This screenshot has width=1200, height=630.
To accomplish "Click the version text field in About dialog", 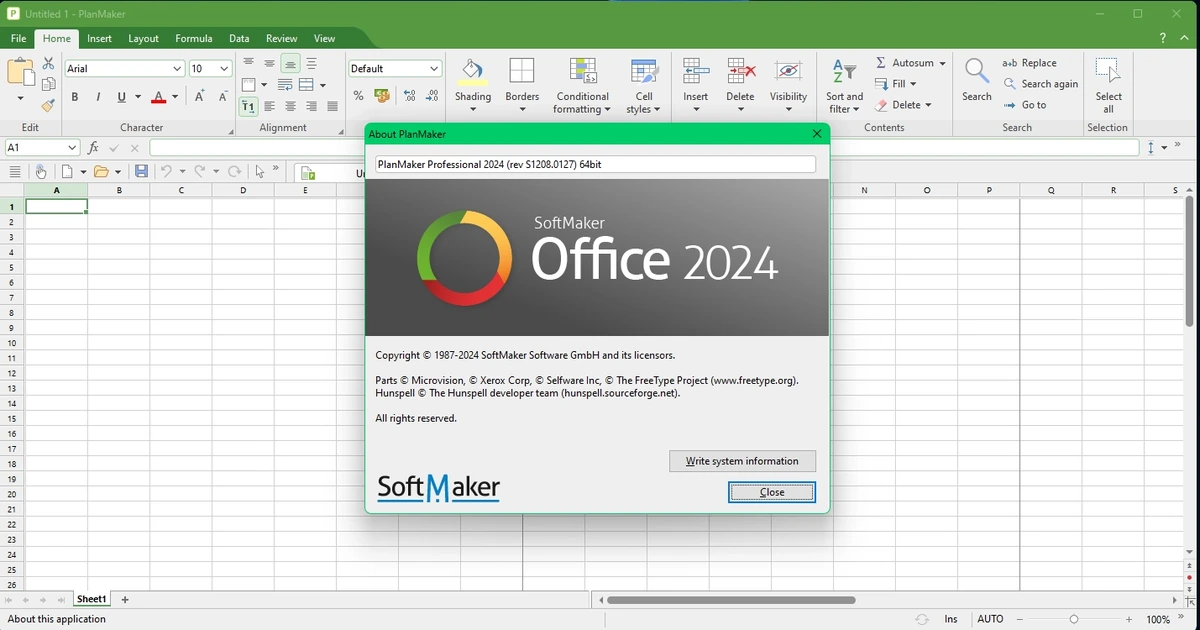I will tap(595, 164).
